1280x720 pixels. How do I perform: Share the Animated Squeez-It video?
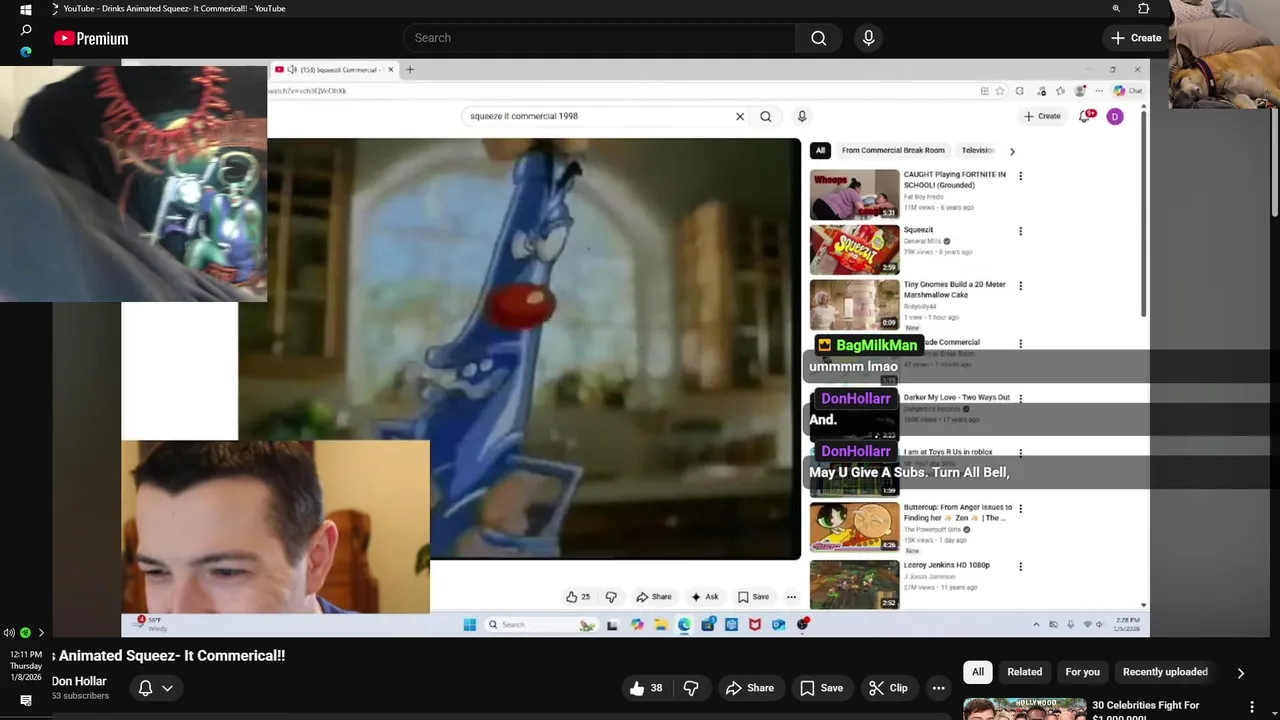(x=750, y=688)
